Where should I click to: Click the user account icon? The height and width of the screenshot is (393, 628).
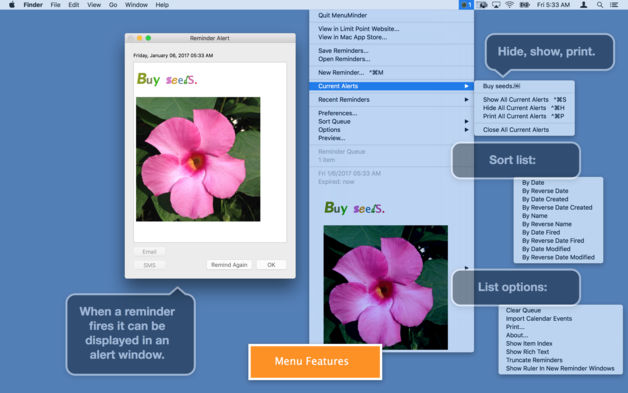pos(584,5)
